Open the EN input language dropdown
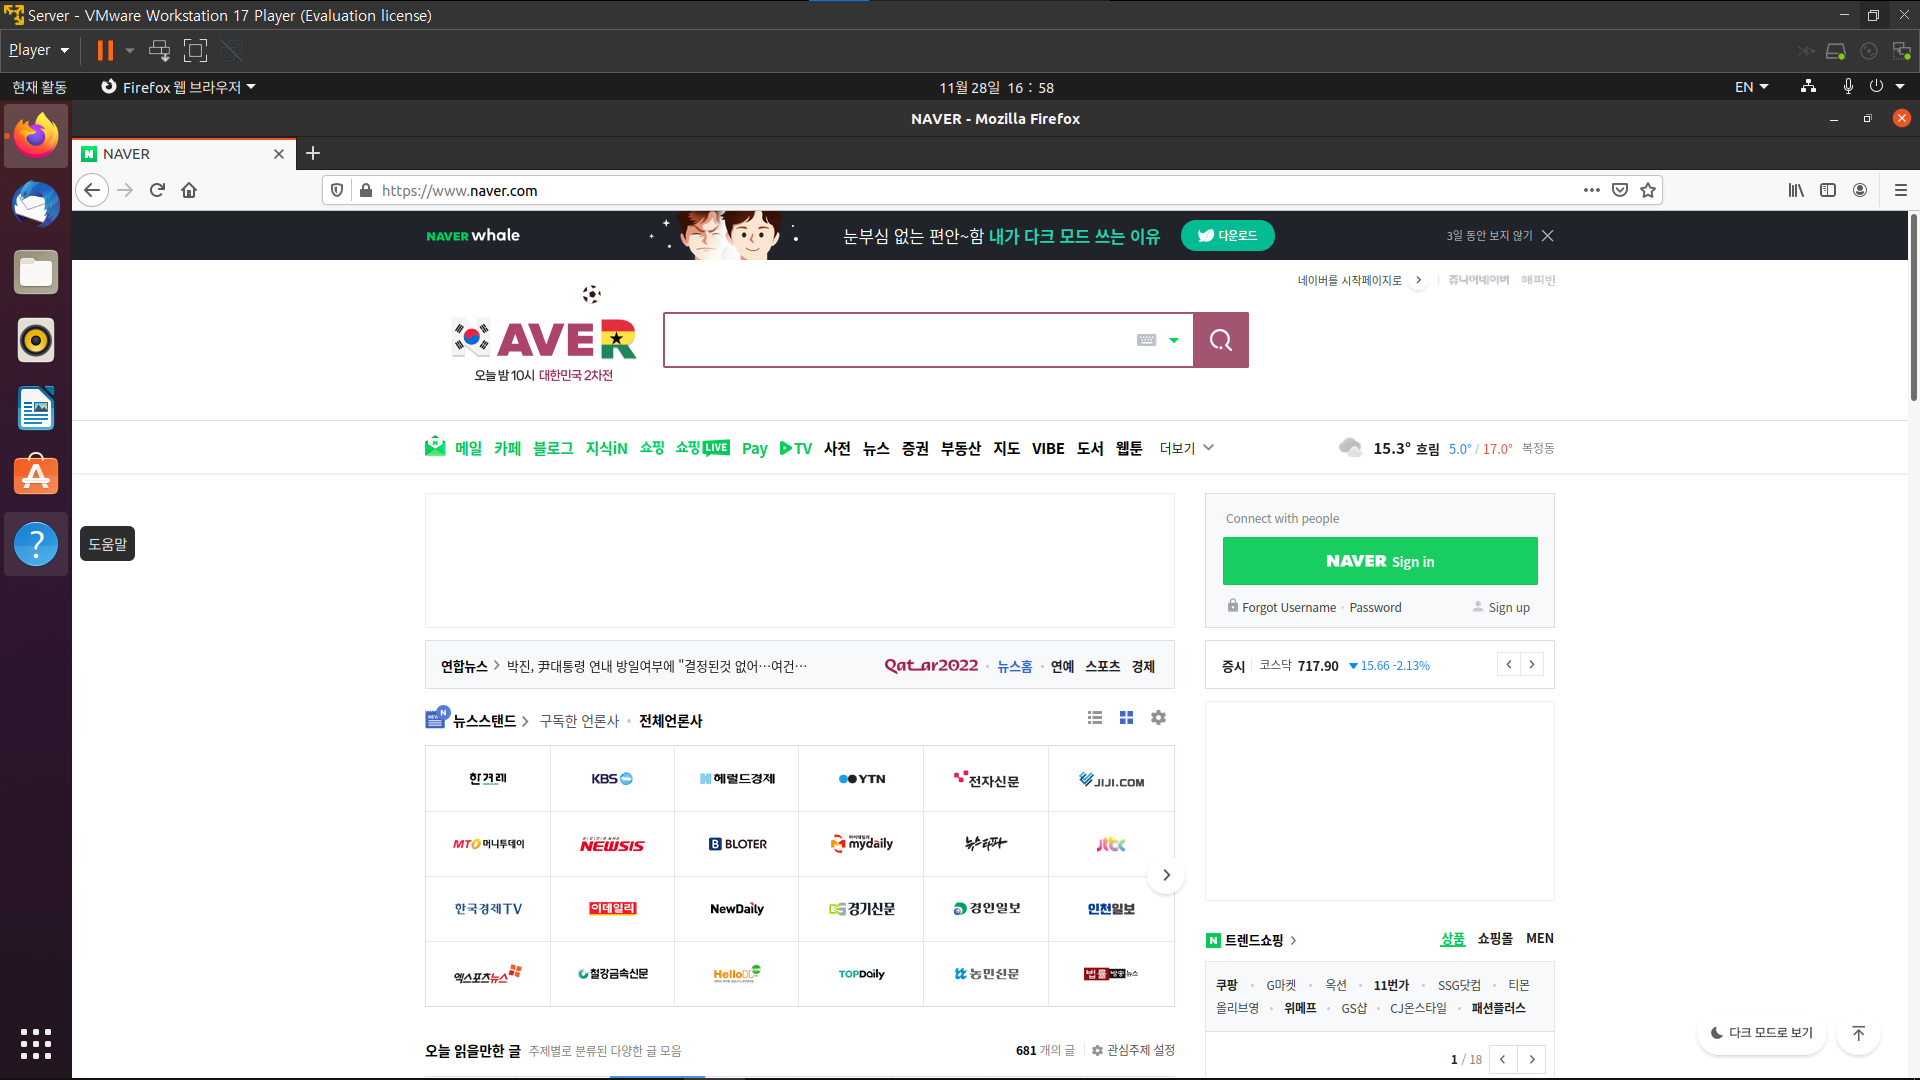The image size is (1920, 1080). 1751,87
